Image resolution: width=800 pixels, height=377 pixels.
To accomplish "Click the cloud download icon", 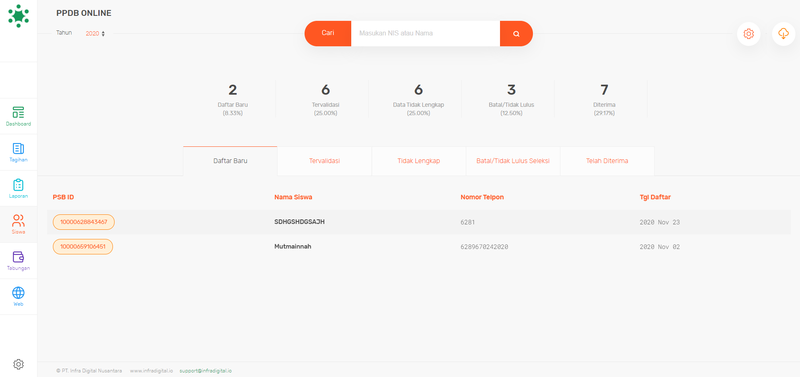I will [783, 34].
